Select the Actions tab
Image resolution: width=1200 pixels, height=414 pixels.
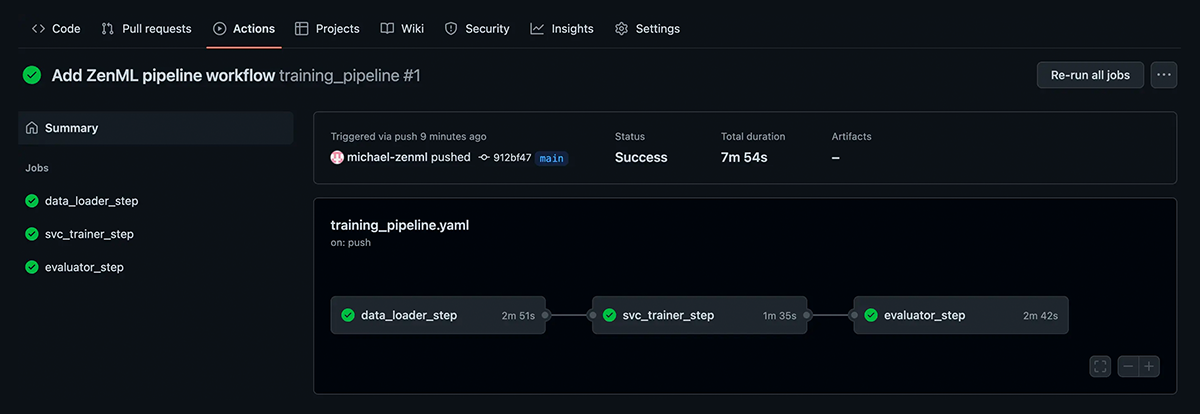pyautogui.click(x=244, y=29)
